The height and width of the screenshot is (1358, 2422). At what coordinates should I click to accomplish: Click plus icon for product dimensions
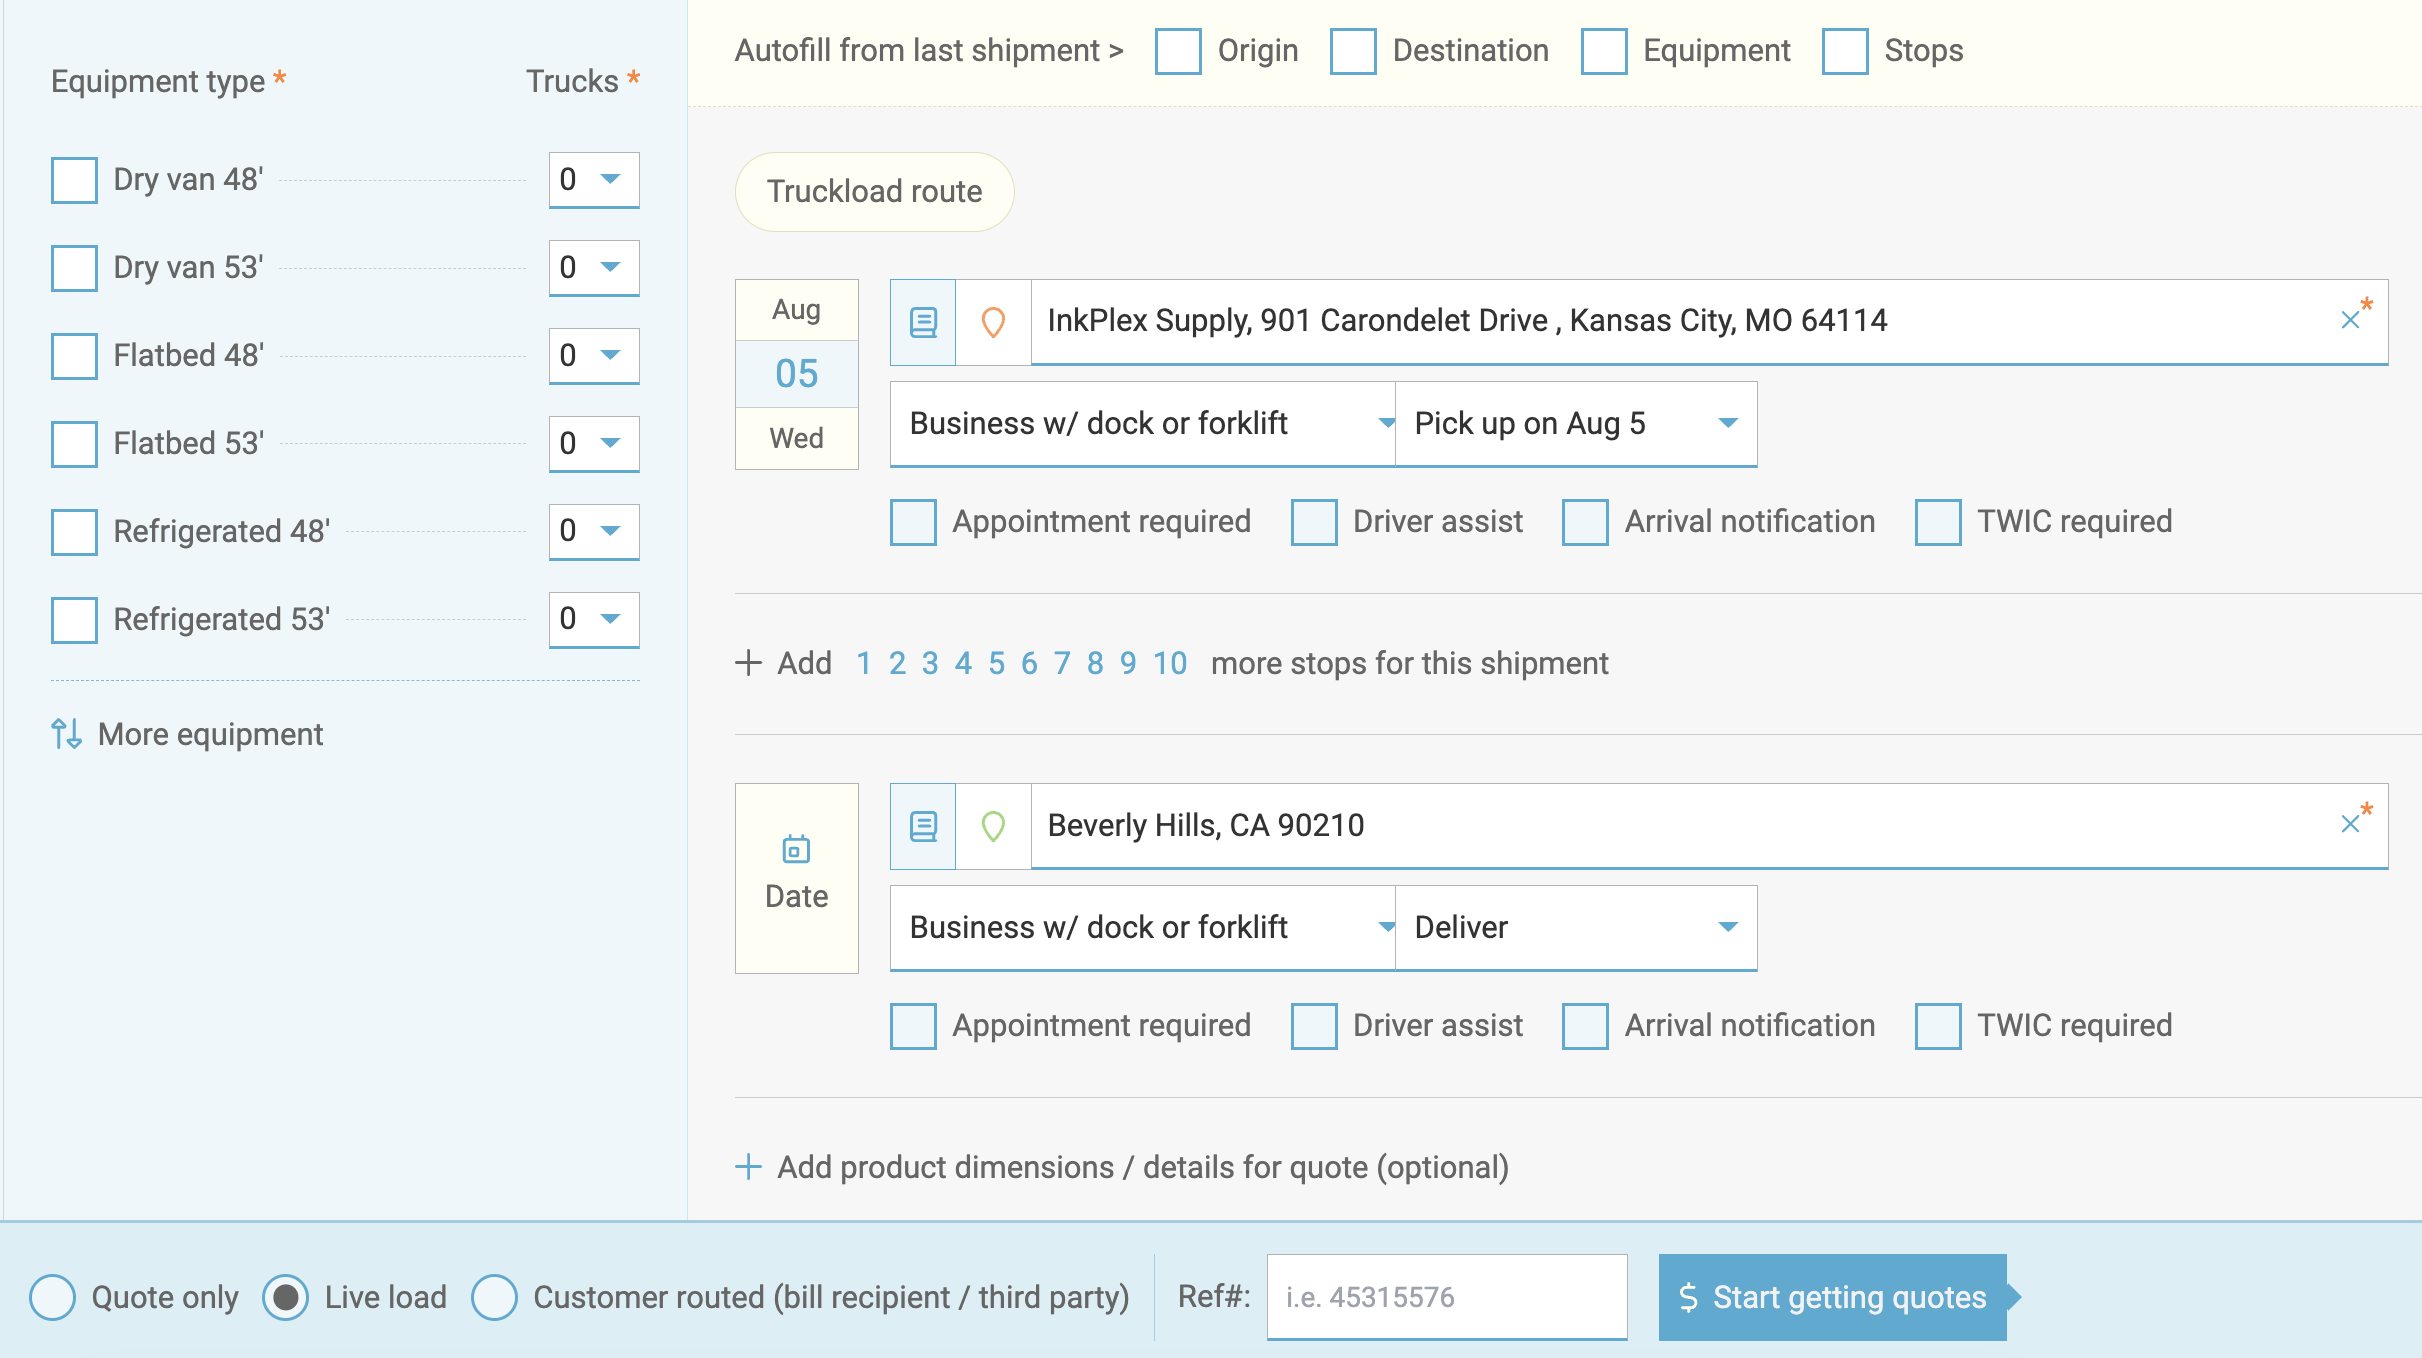pyautogui.click(x=748, y=1167)
